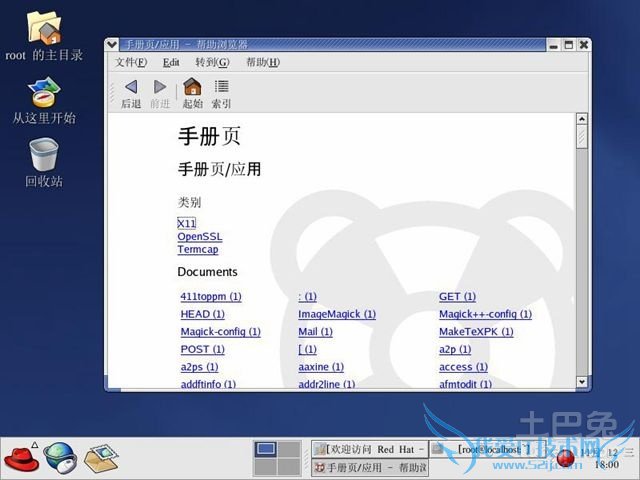
Task: Open the afmtodit (1) manual page
Action: (x=465, y=384)
